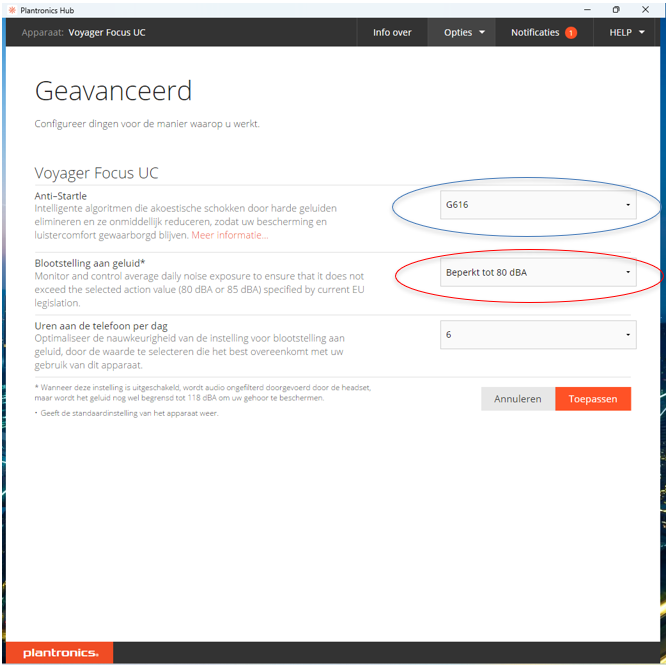Viewport: 669px width, 665px height.
Task: Click the Plantronics Hub title bar icon
Action: coord(12,10)
